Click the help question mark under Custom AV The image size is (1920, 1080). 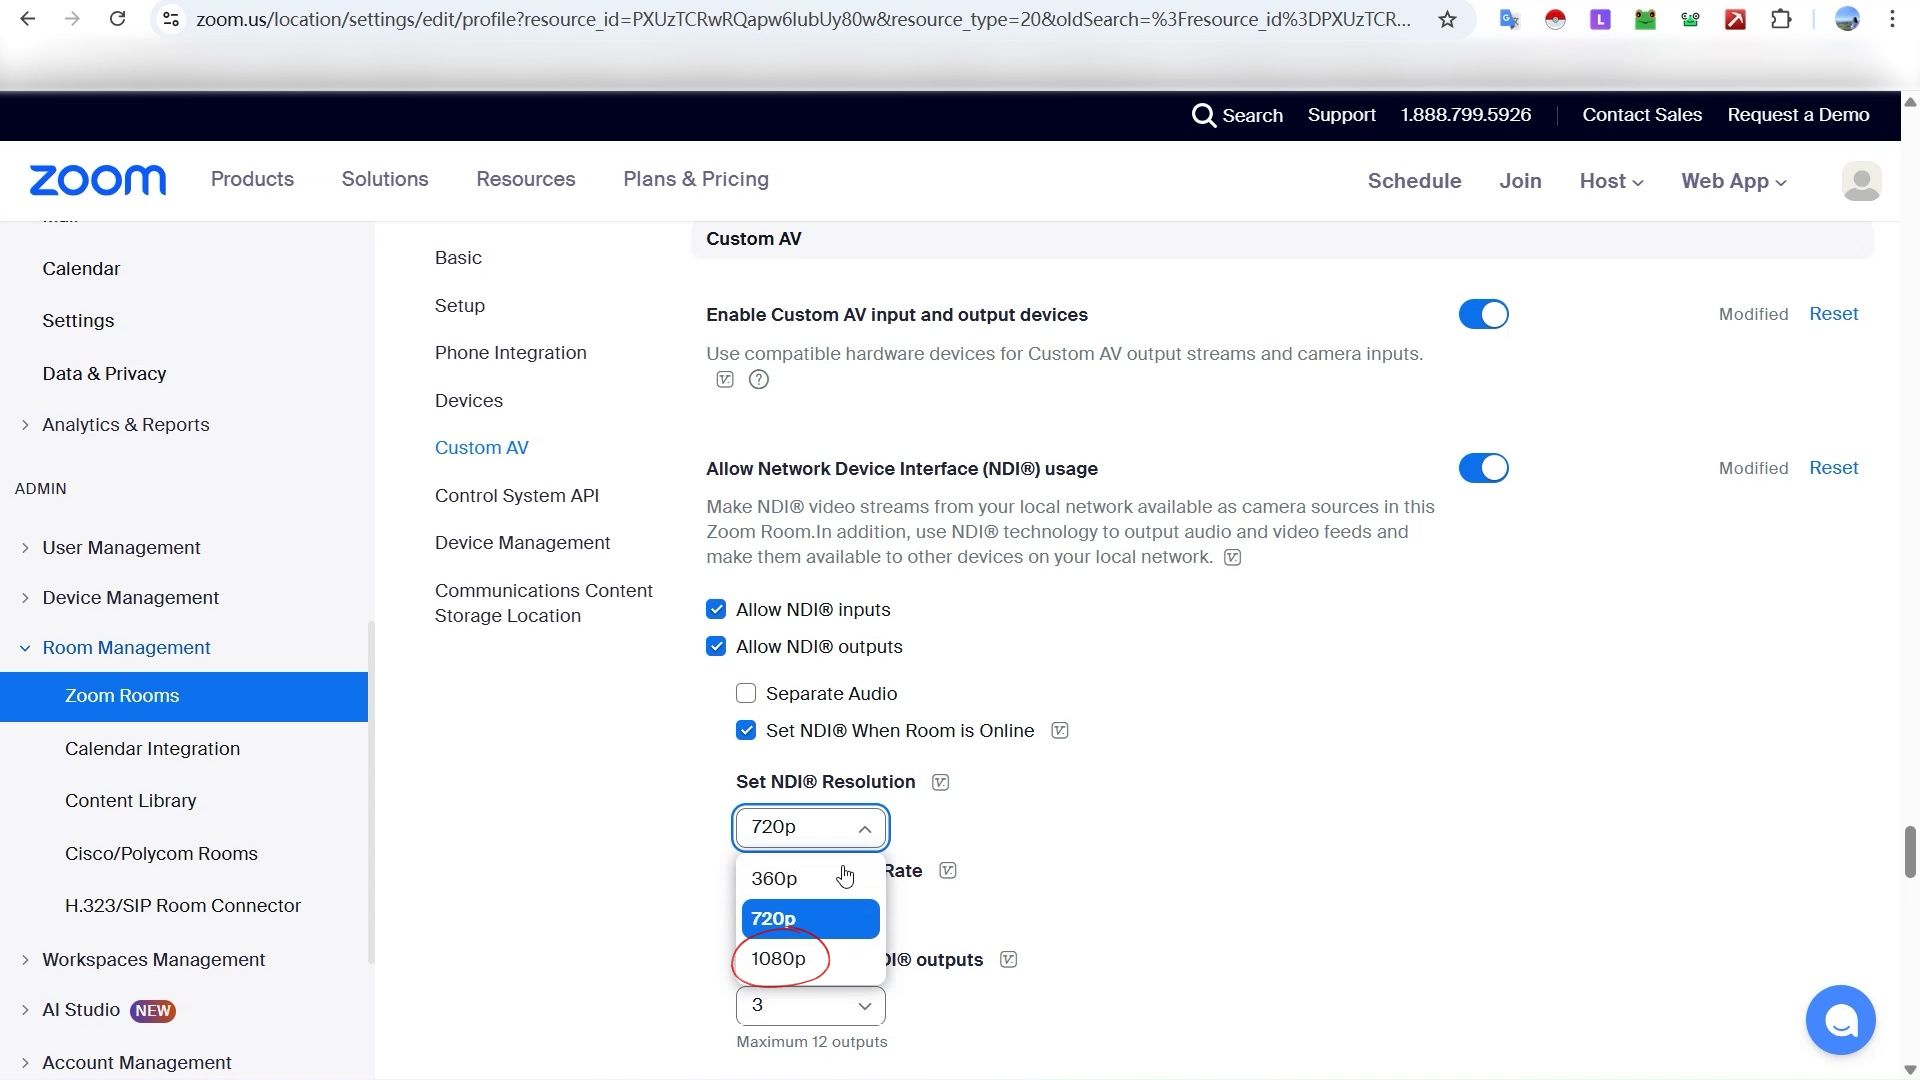(759, 380)
